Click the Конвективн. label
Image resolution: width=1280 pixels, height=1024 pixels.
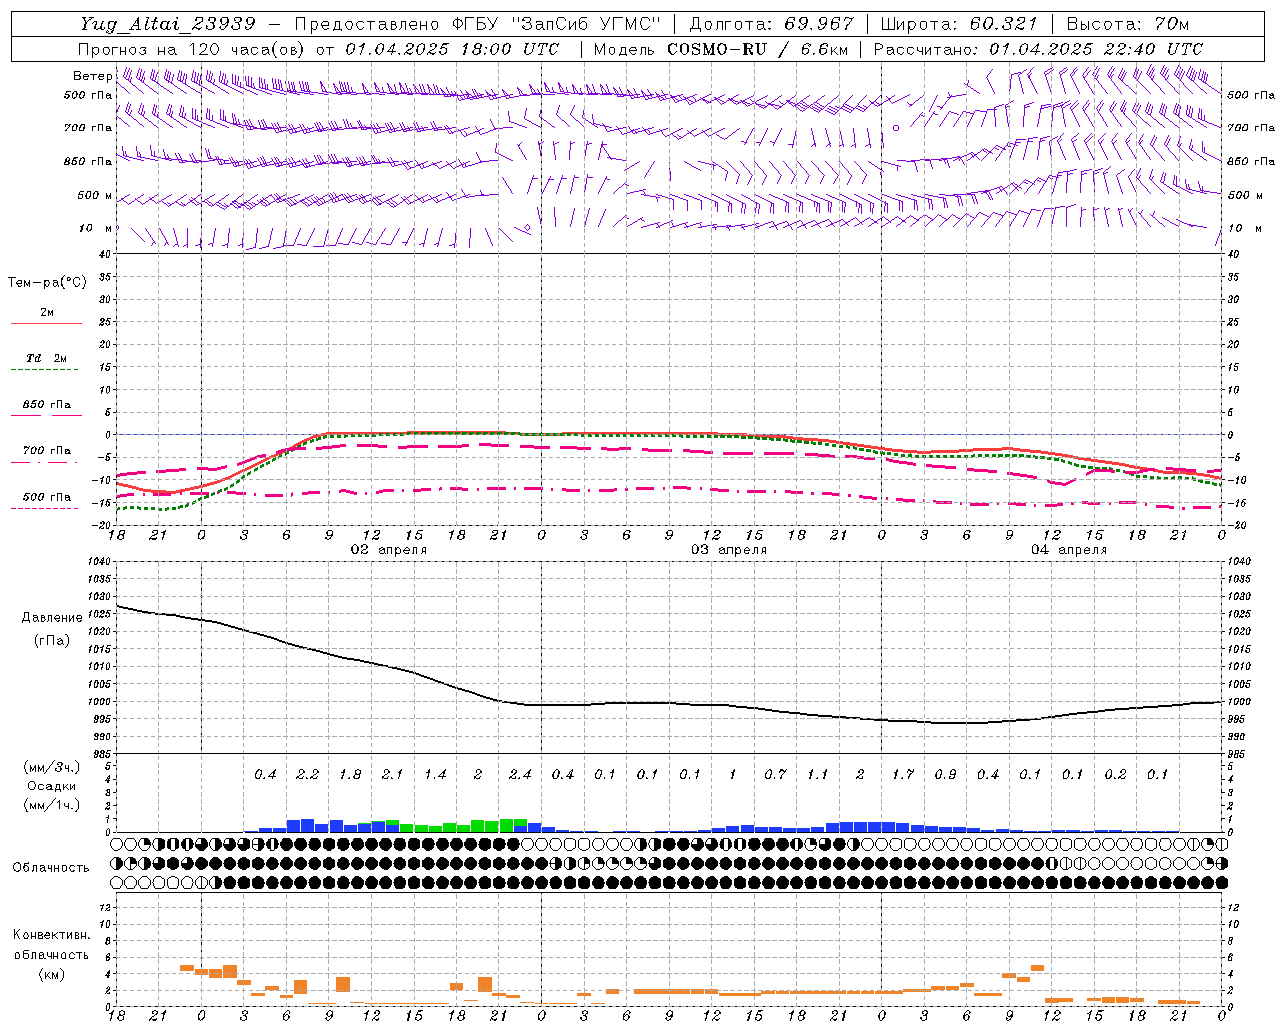coord(51,935)
